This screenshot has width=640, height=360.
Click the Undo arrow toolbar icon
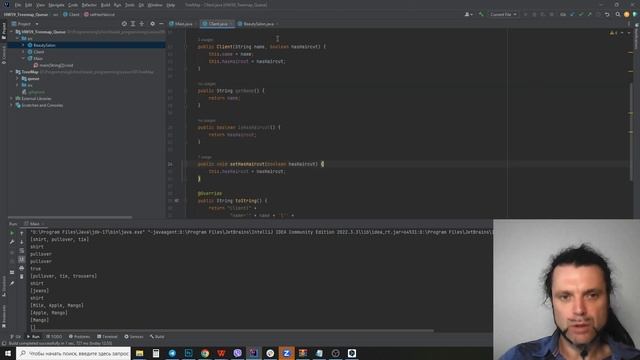607,14
